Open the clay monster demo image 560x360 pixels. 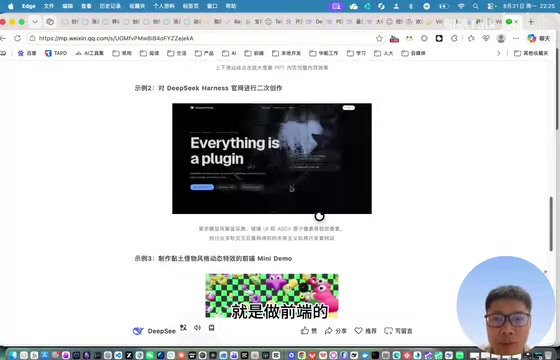tap(272, 296)
